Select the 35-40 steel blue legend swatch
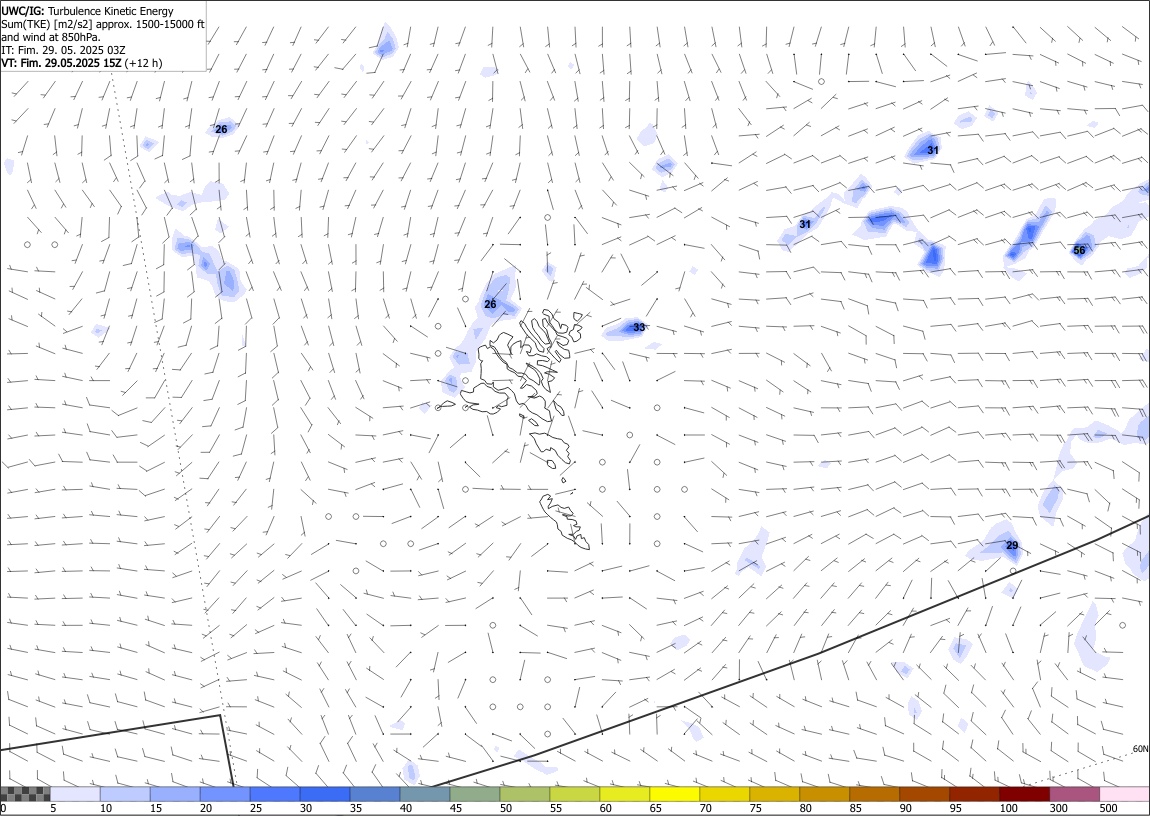This screenshot has width=1150, height=816. (x=375, y=794)
